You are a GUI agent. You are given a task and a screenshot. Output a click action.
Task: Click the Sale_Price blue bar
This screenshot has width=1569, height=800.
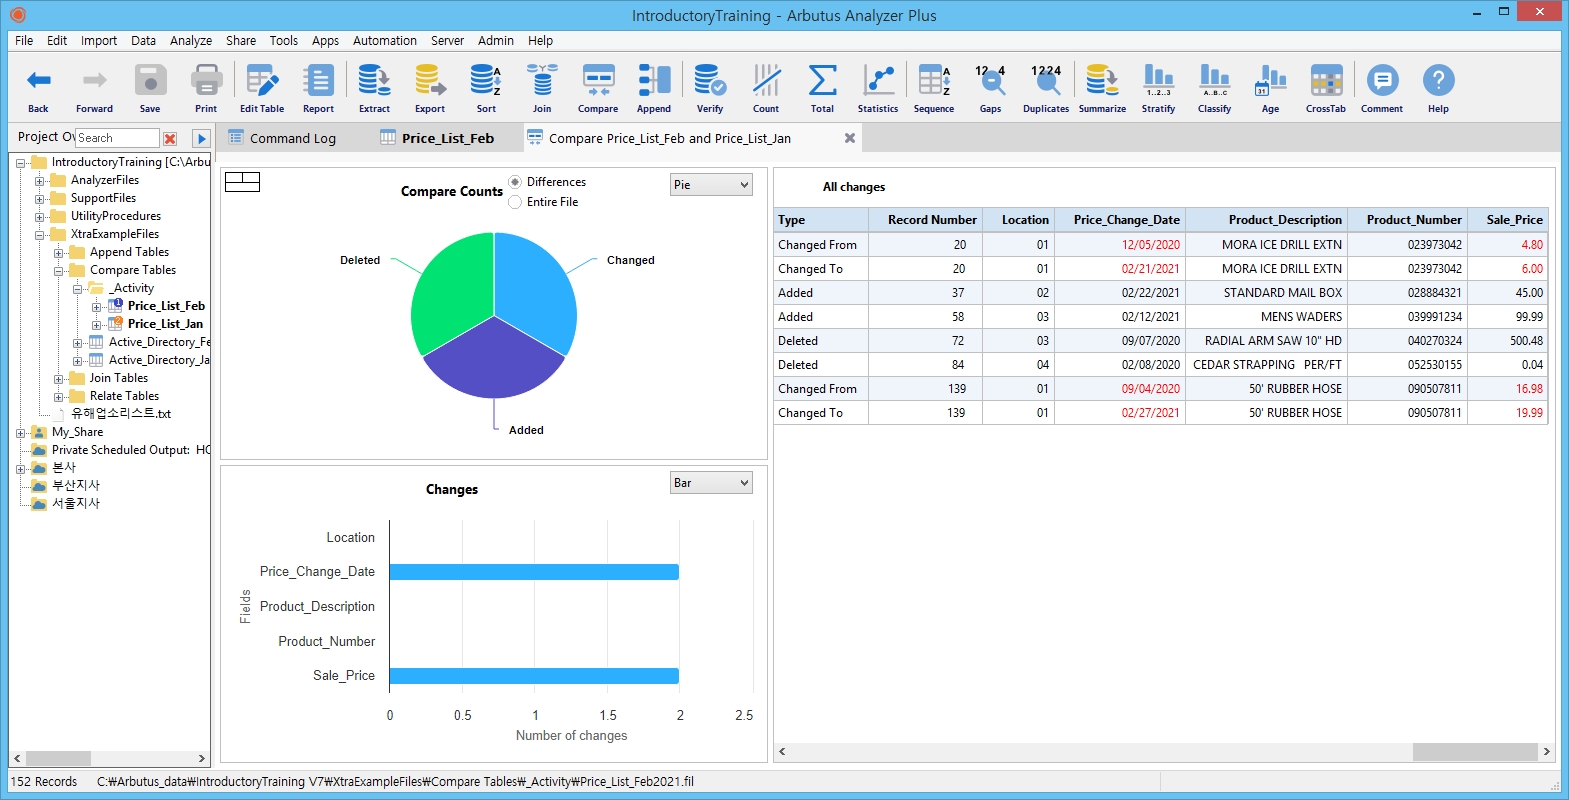[534, 676]
